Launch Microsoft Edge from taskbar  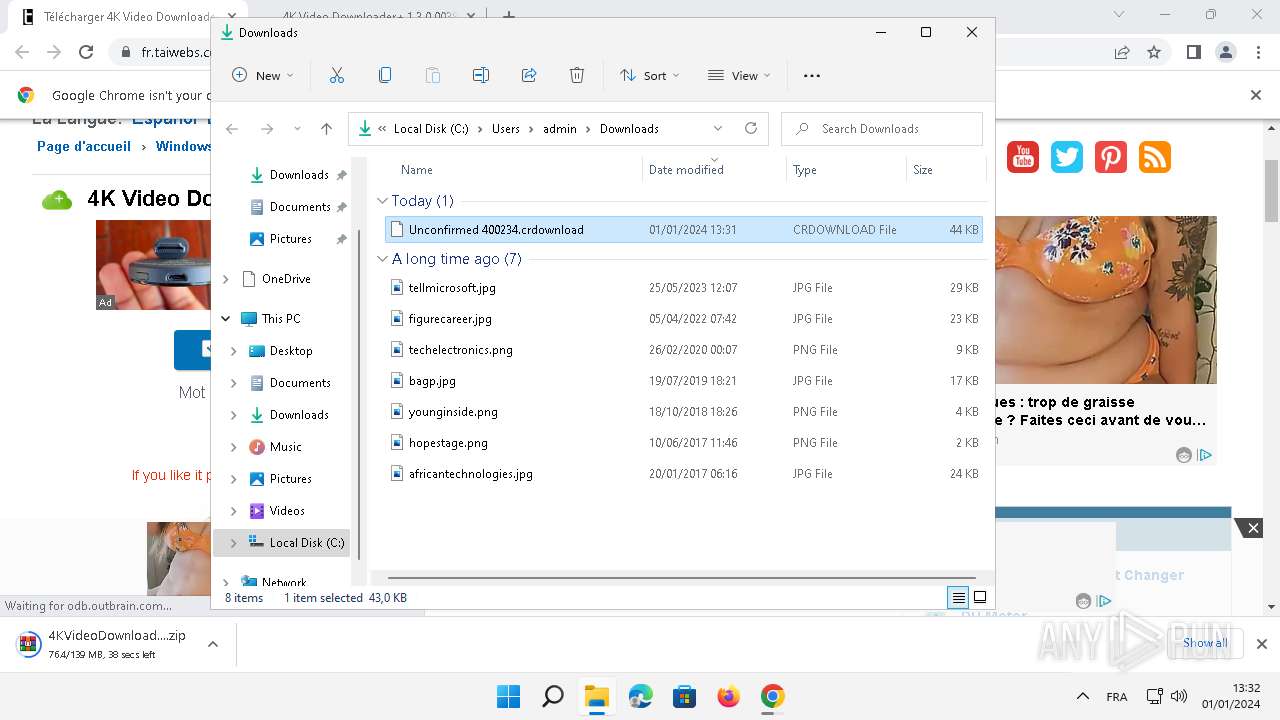tap(641, 696)
